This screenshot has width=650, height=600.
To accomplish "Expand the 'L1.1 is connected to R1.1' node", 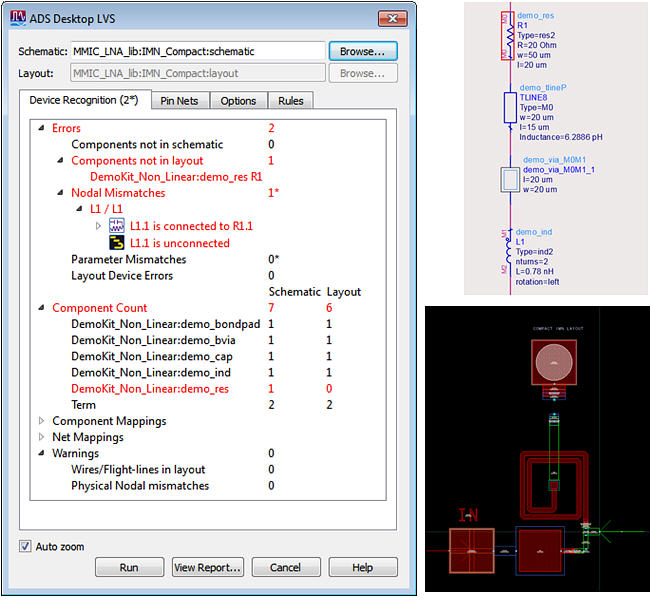I will (98, 226).
